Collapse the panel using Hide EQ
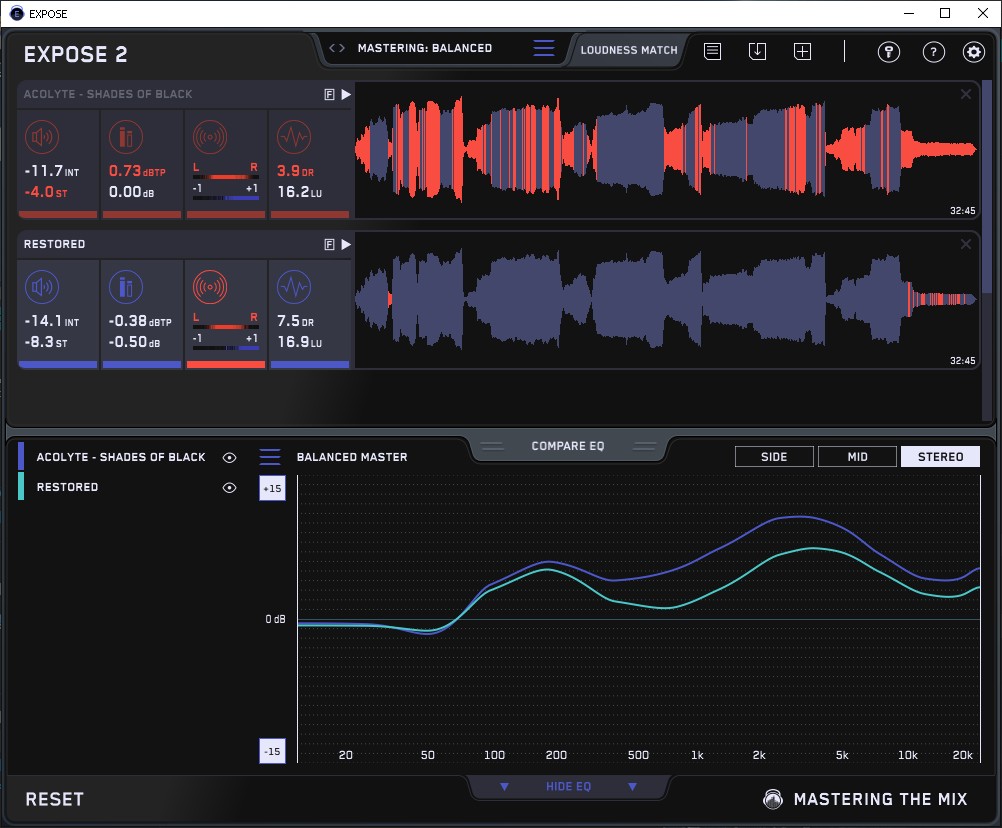The height and width of the screenshot is (828, 1002). 568,787
